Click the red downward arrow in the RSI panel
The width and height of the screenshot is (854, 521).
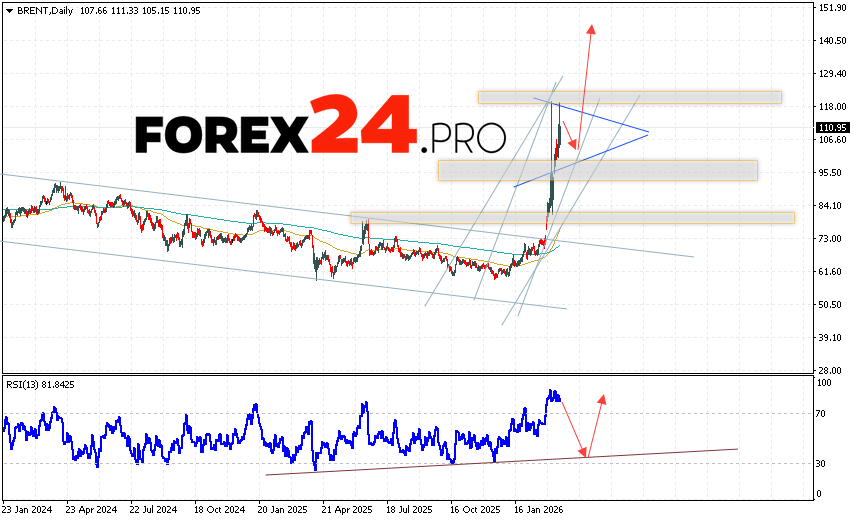click(x=574, y=428)
